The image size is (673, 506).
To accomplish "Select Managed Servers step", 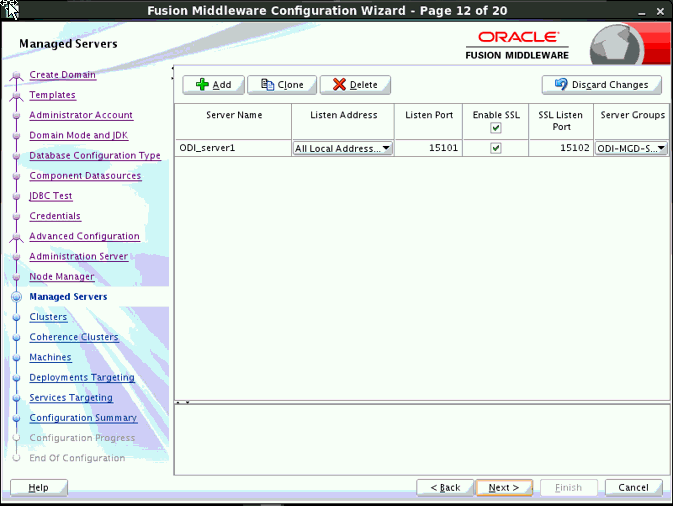I will pyautogui.click(x=68, y=297).
